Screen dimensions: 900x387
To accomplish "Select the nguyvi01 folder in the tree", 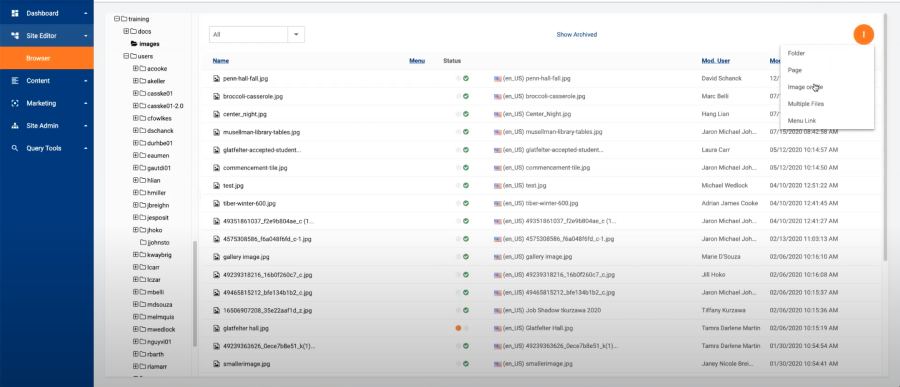I will click(159, 342).
